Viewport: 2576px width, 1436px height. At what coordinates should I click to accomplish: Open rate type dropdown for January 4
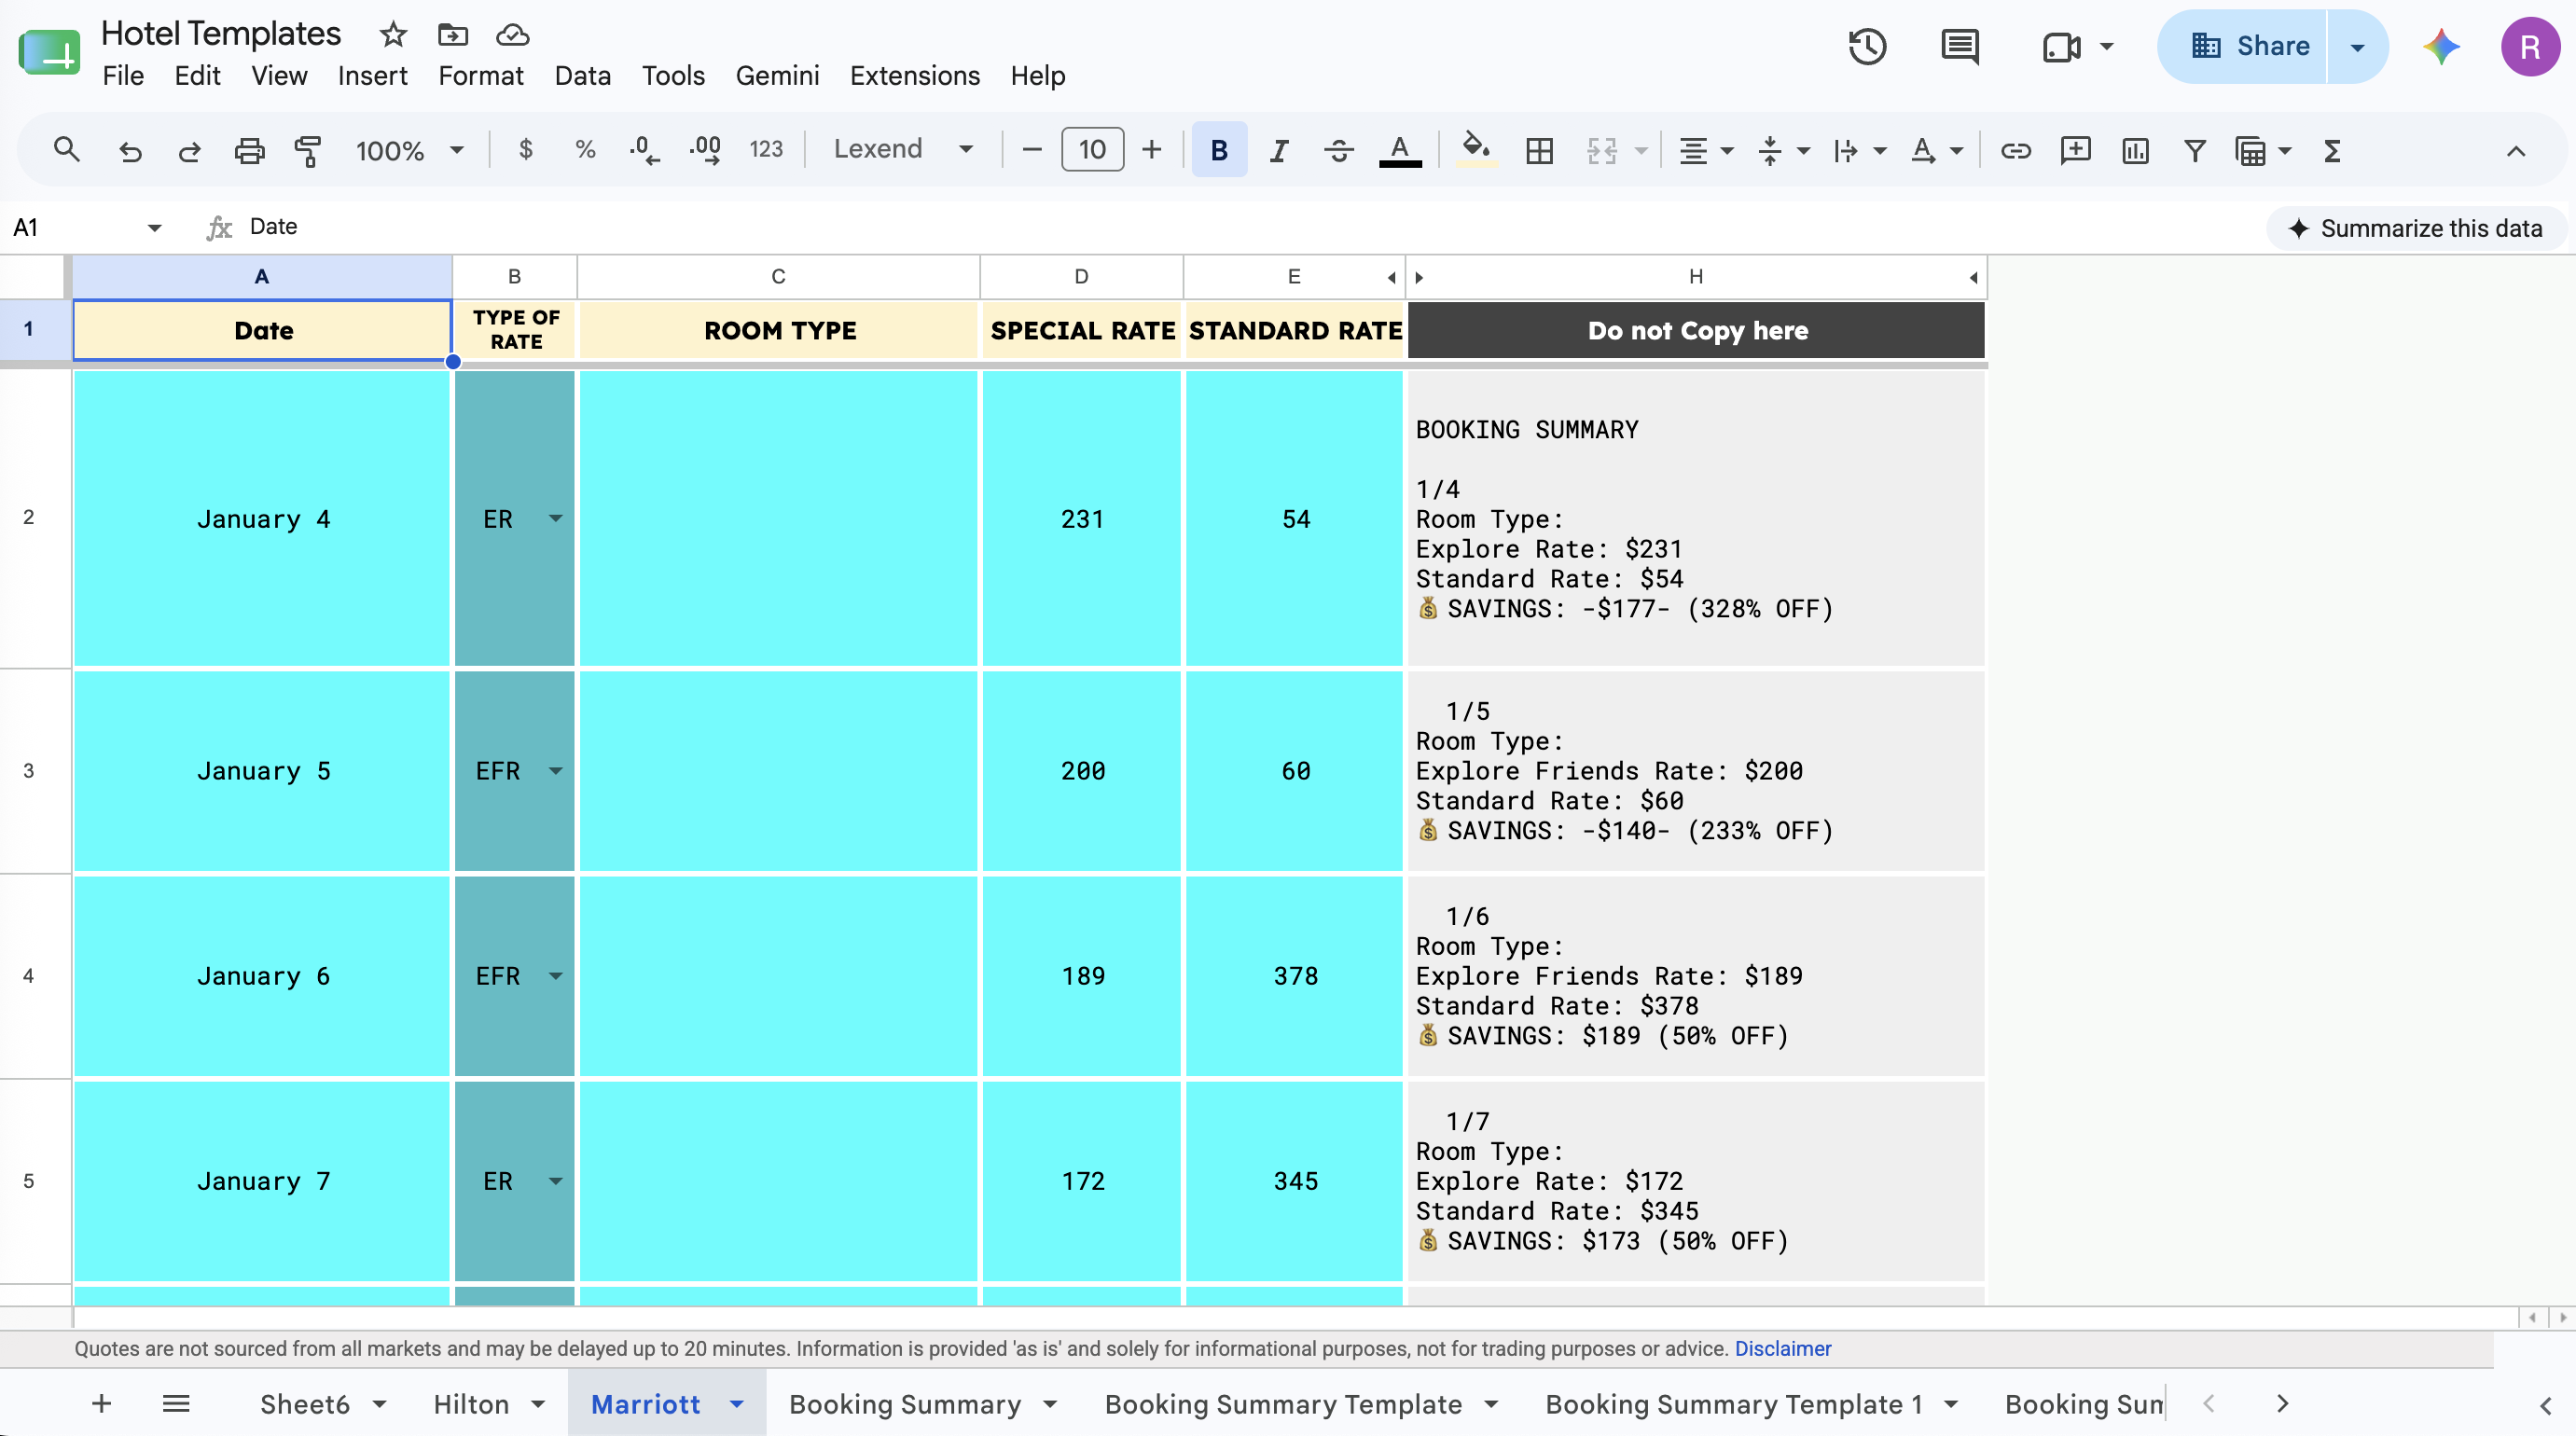coord(555,519)
